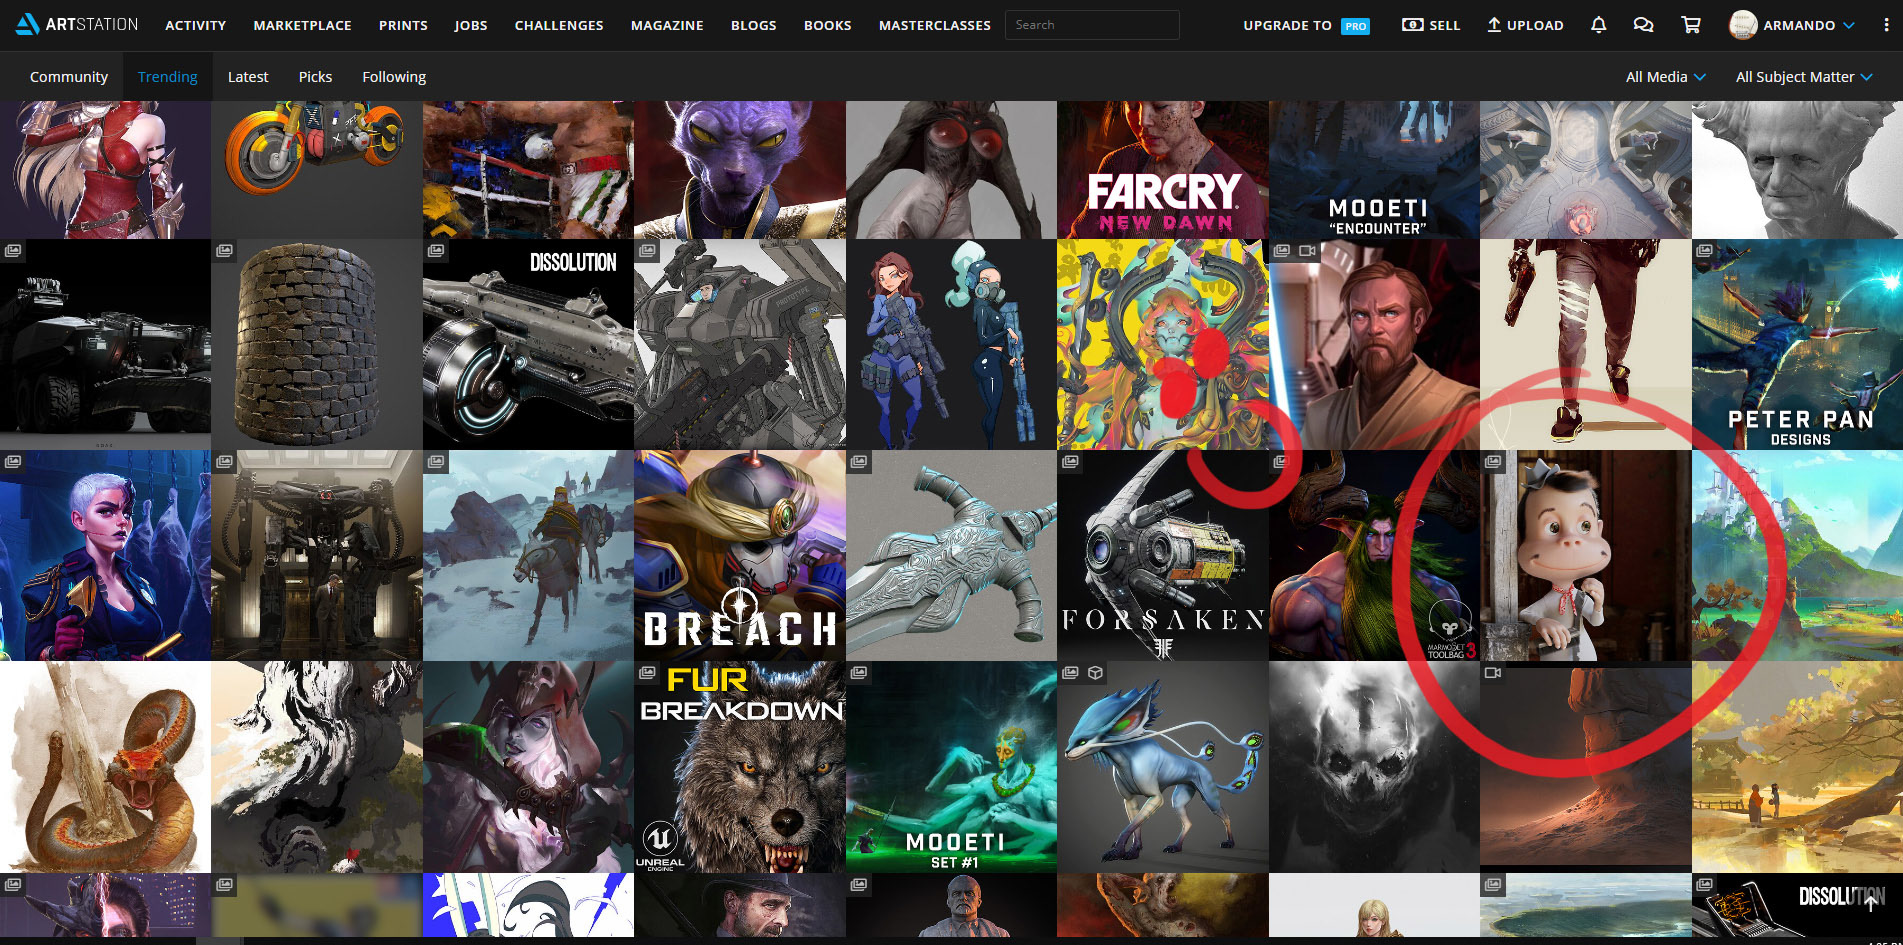
Task: Click multi-image icon on cartoon boy thumbnail
Action: click(1493, 461)
